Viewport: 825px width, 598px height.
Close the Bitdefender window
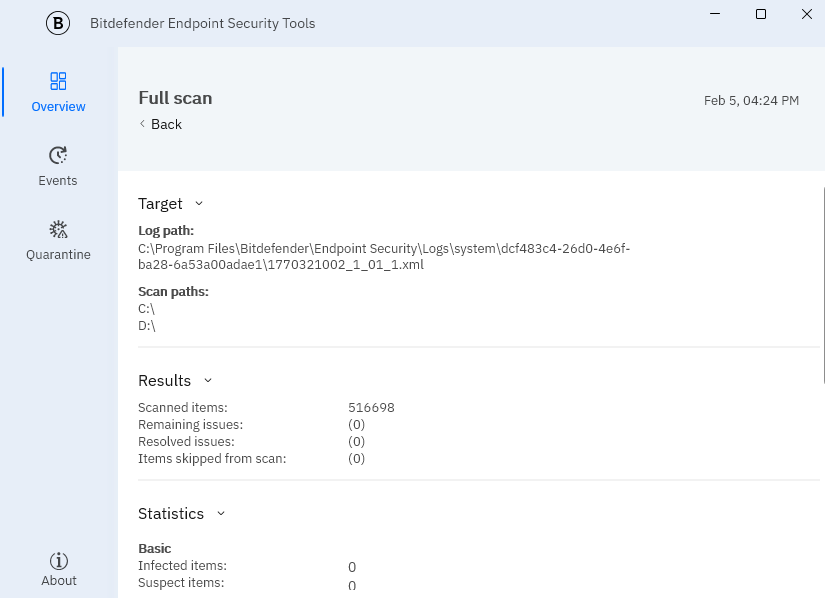(x=806, y=14)
